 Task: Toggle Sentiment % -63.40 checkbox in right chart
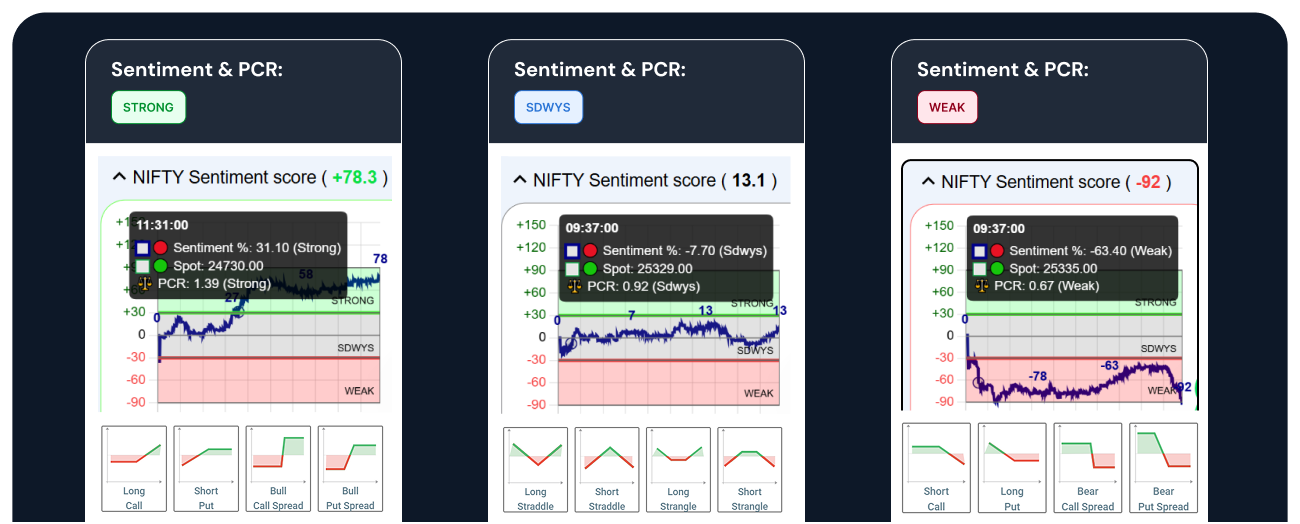pyautogui.click(x=980, y=251)
